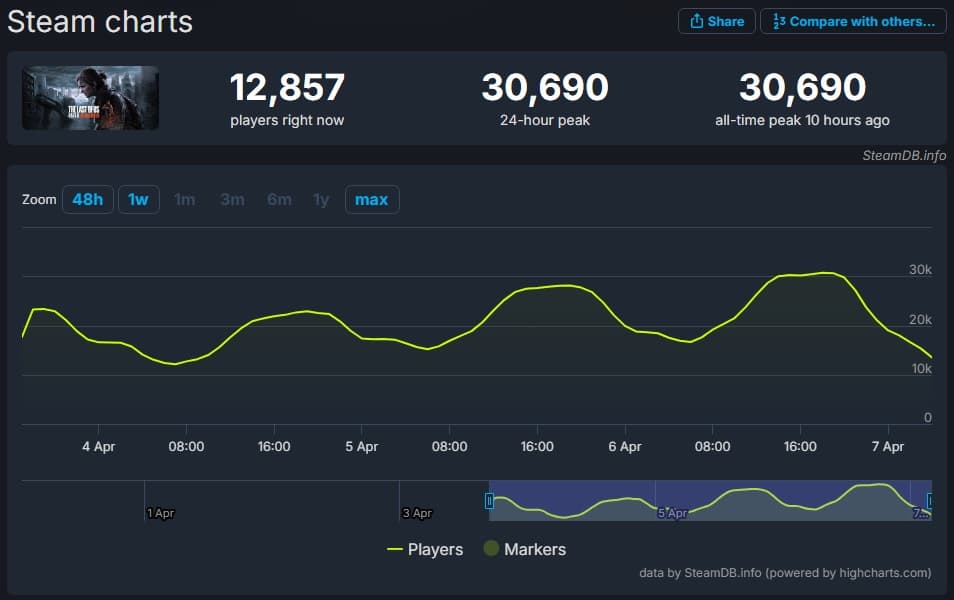Viewport: 954px width, 600px height.
Task: Click the 5 Apr axis label on main chart
Action: point(361,447)
